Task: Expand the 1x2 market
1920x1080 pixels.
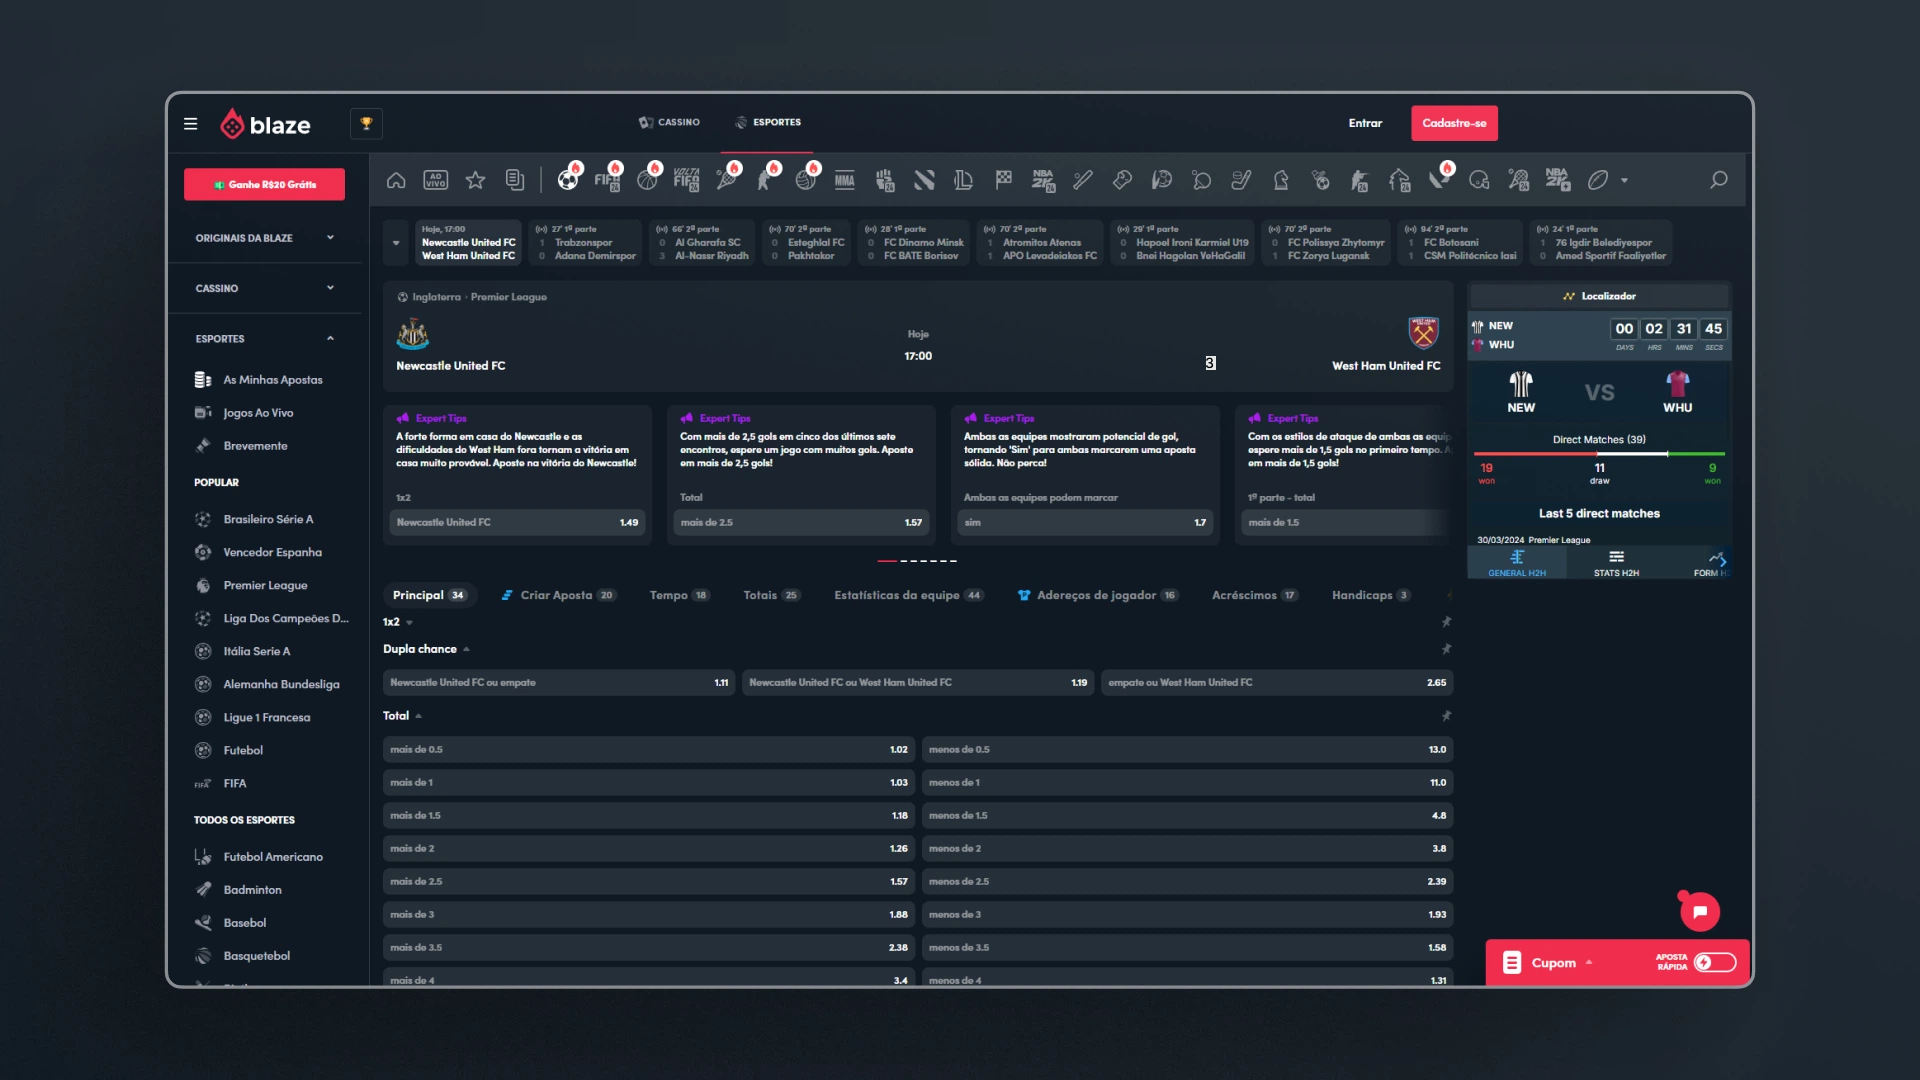Action: pyautogui.click(x=409, y=622)
